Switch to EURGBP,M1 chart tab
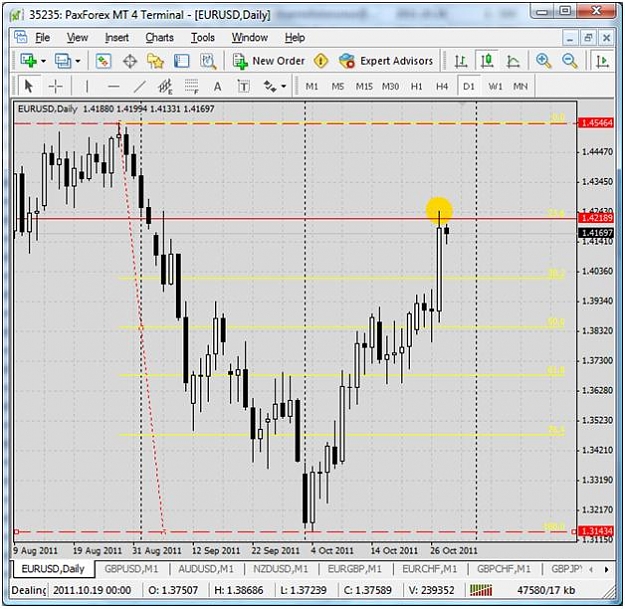This screenshot has width=625, height=609. pos(354,569)
